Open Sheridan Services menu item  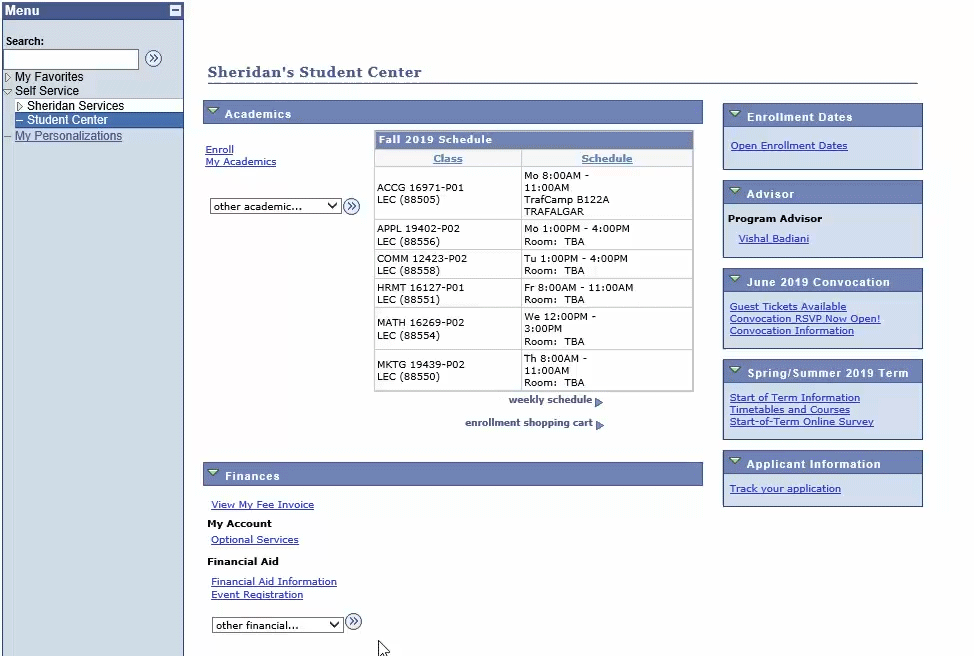pos(75,106)
